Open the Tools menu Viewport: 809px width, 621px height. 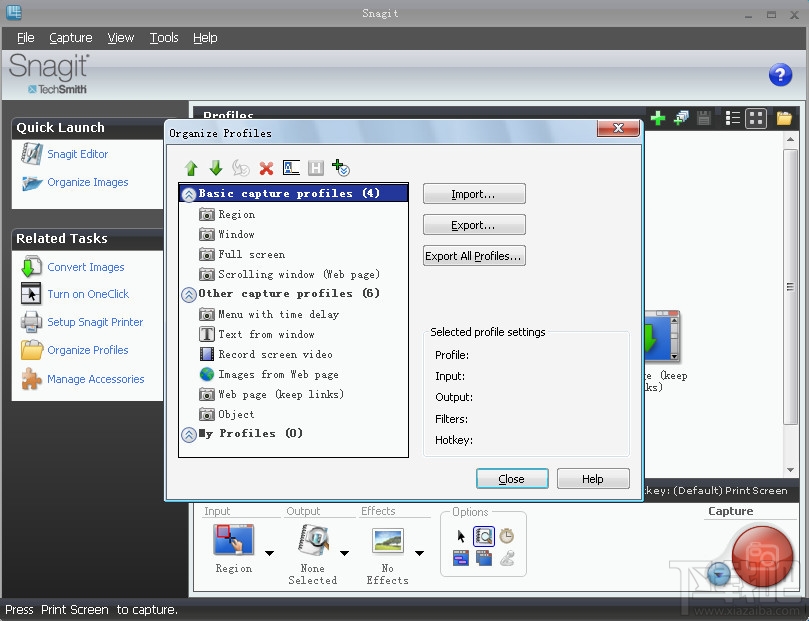click(x=163, y=37)
